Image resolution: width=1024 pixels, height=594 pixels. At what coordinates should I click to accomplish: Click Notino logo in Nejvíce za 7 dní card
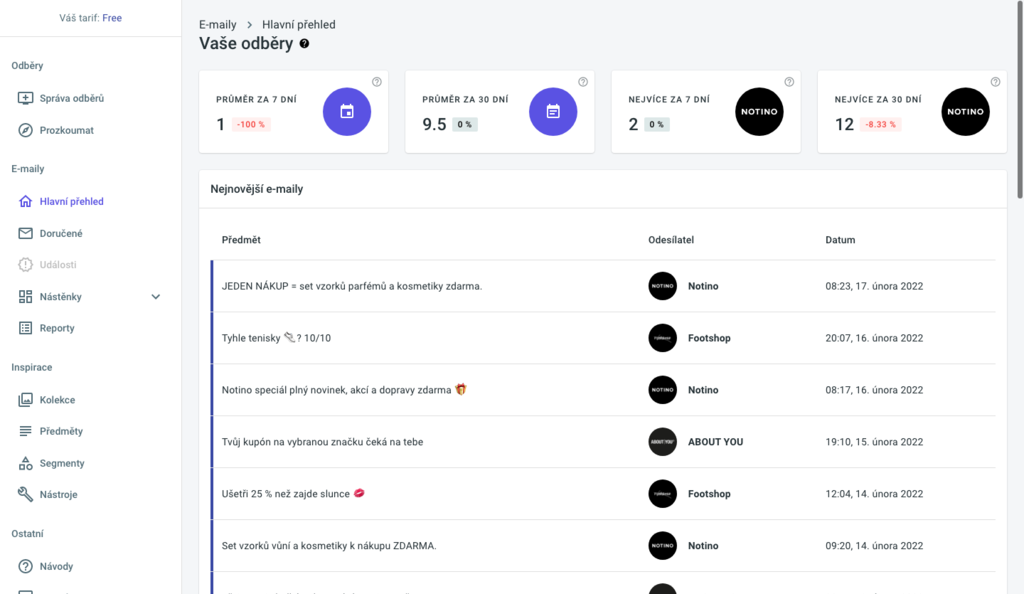click(759, 112)
